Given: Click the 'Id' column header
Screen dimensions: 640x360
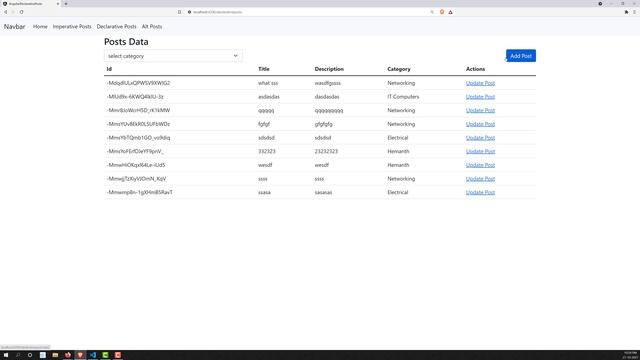Looking at the screenshot, I should click(109, 69).
